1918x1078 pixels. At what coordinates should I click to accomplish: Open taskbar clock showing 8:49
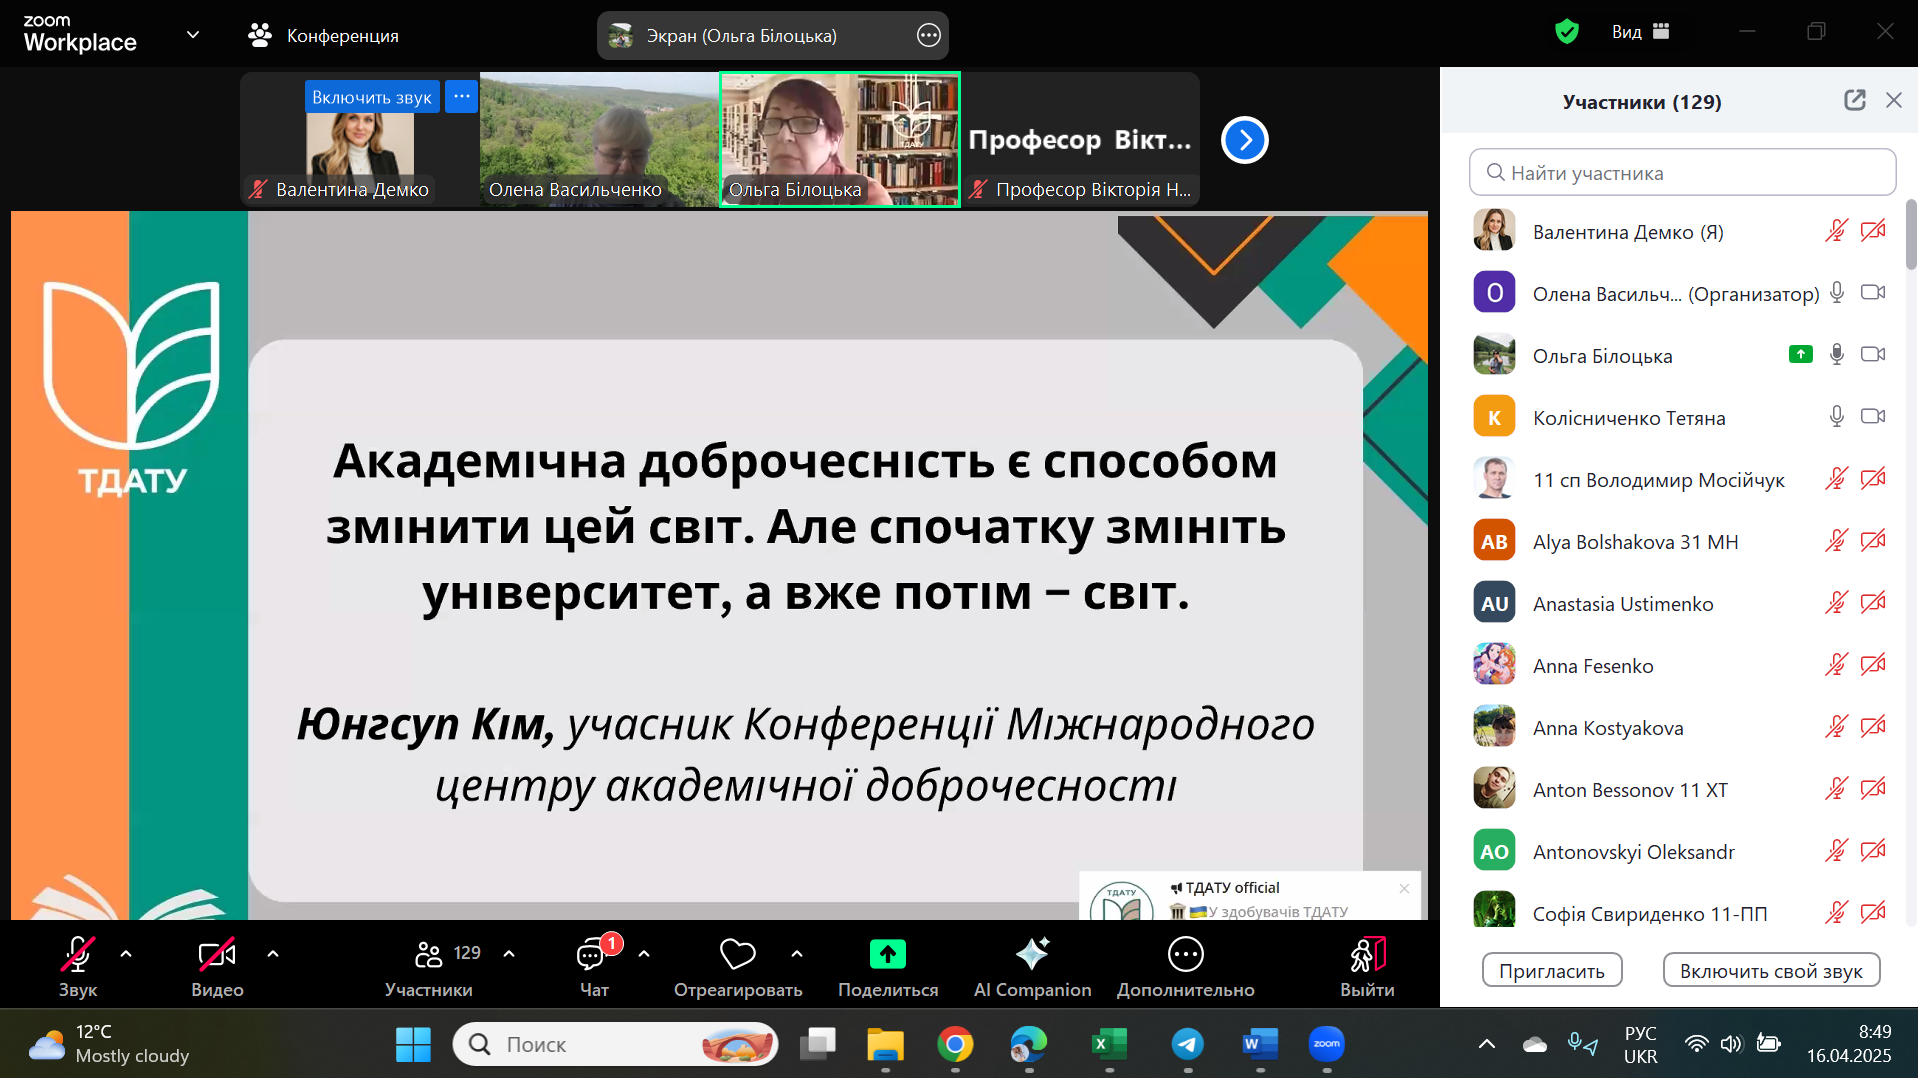pyautogui.click(x=1849, y=1044)
